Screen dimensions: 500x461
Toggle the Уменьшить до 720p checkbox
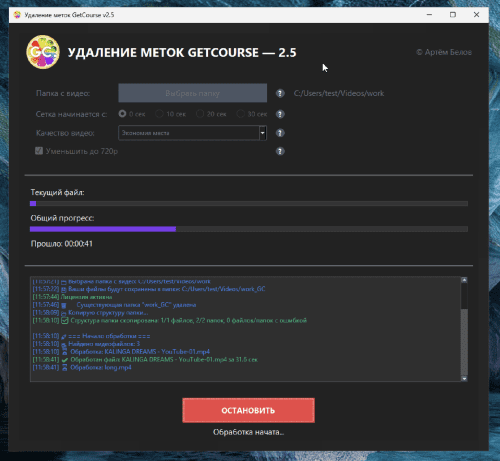click(39, 151)
